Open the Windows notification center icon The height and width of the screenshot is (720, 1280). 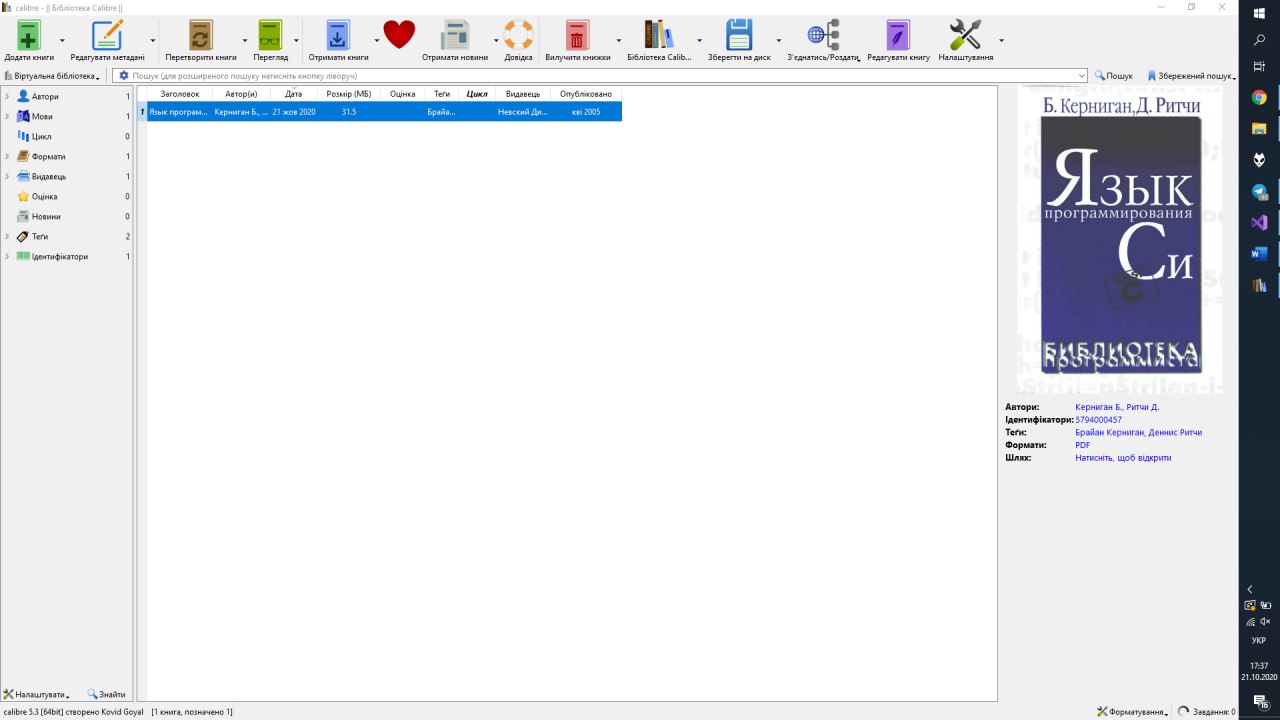pyautogui.click(x=1260, y=702)
